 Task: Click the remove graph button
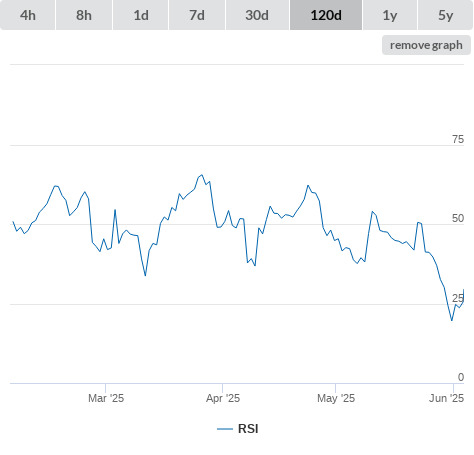(426, 45)
